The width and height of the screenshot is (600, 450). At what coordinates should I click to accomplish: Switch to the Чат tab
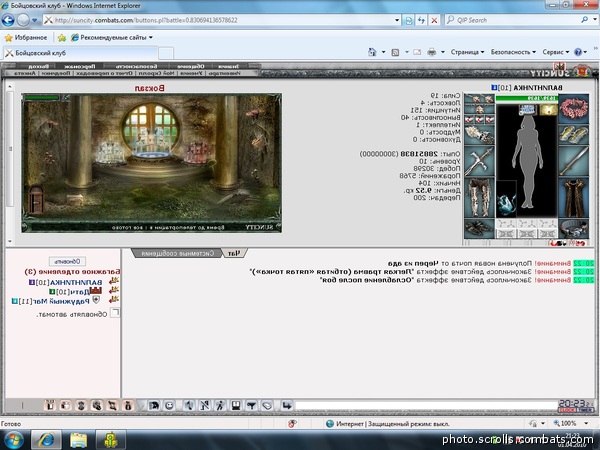click(x=234, y=253)
